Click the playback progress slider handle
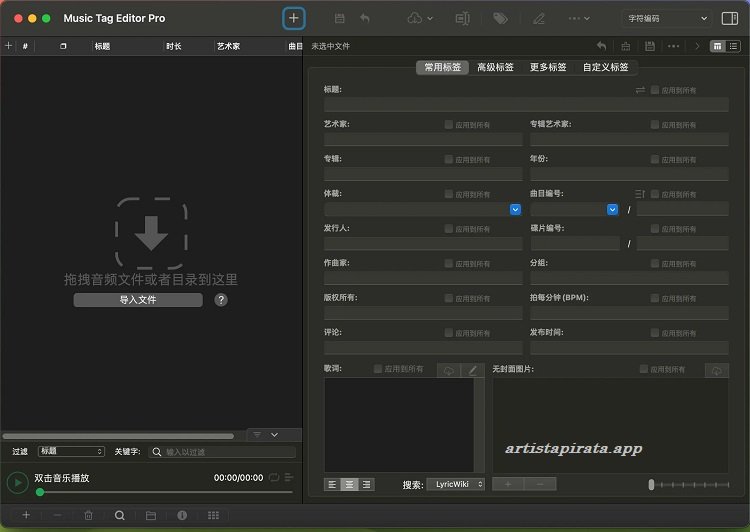 [x=40, y=492]
